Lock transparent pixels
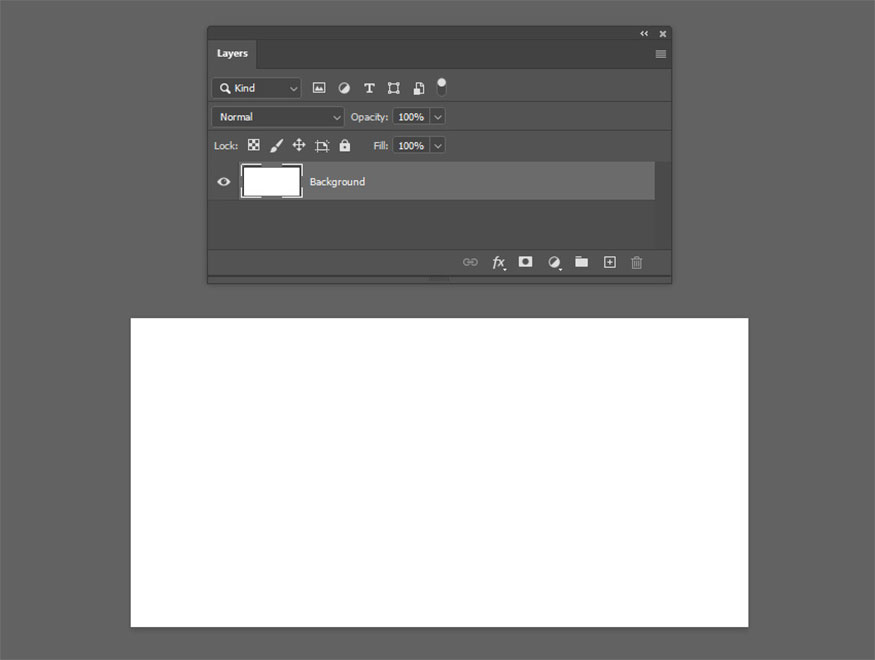 point(253,145)
